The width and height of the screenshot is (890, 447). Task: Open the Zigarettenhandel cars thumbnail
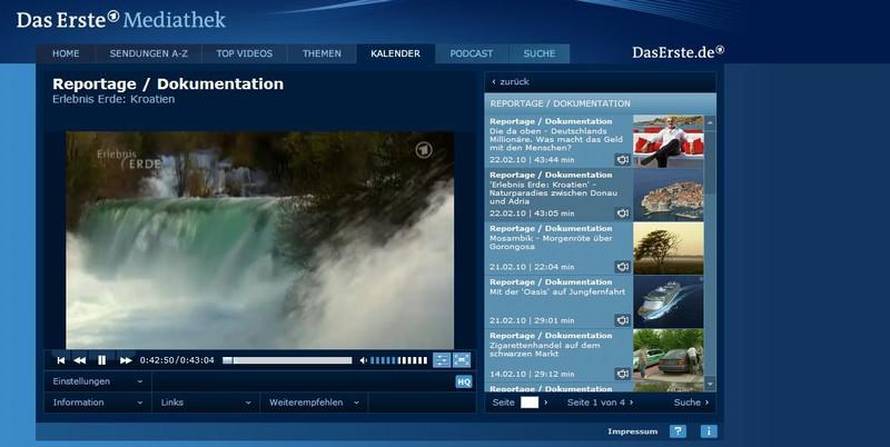tap(668, 356)
